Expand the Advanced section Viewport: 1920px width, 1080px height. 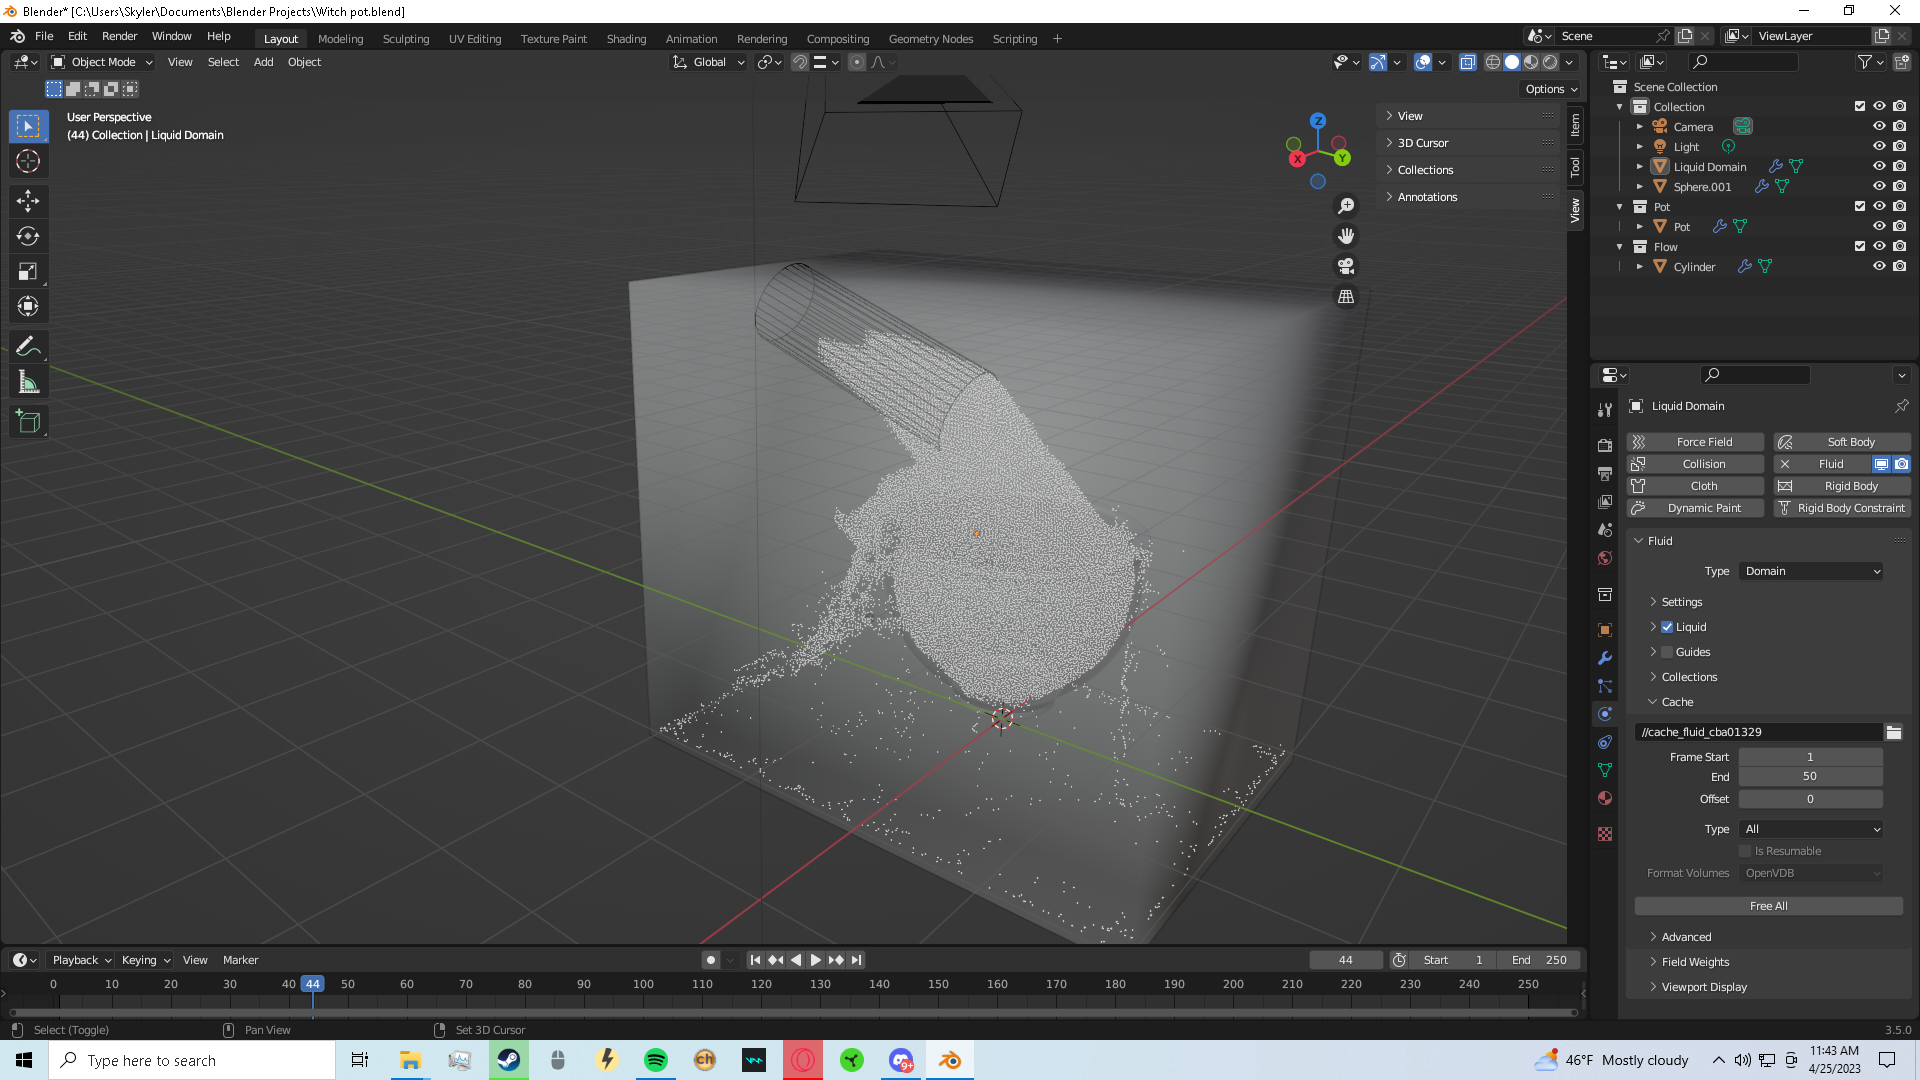[1686, 937]
